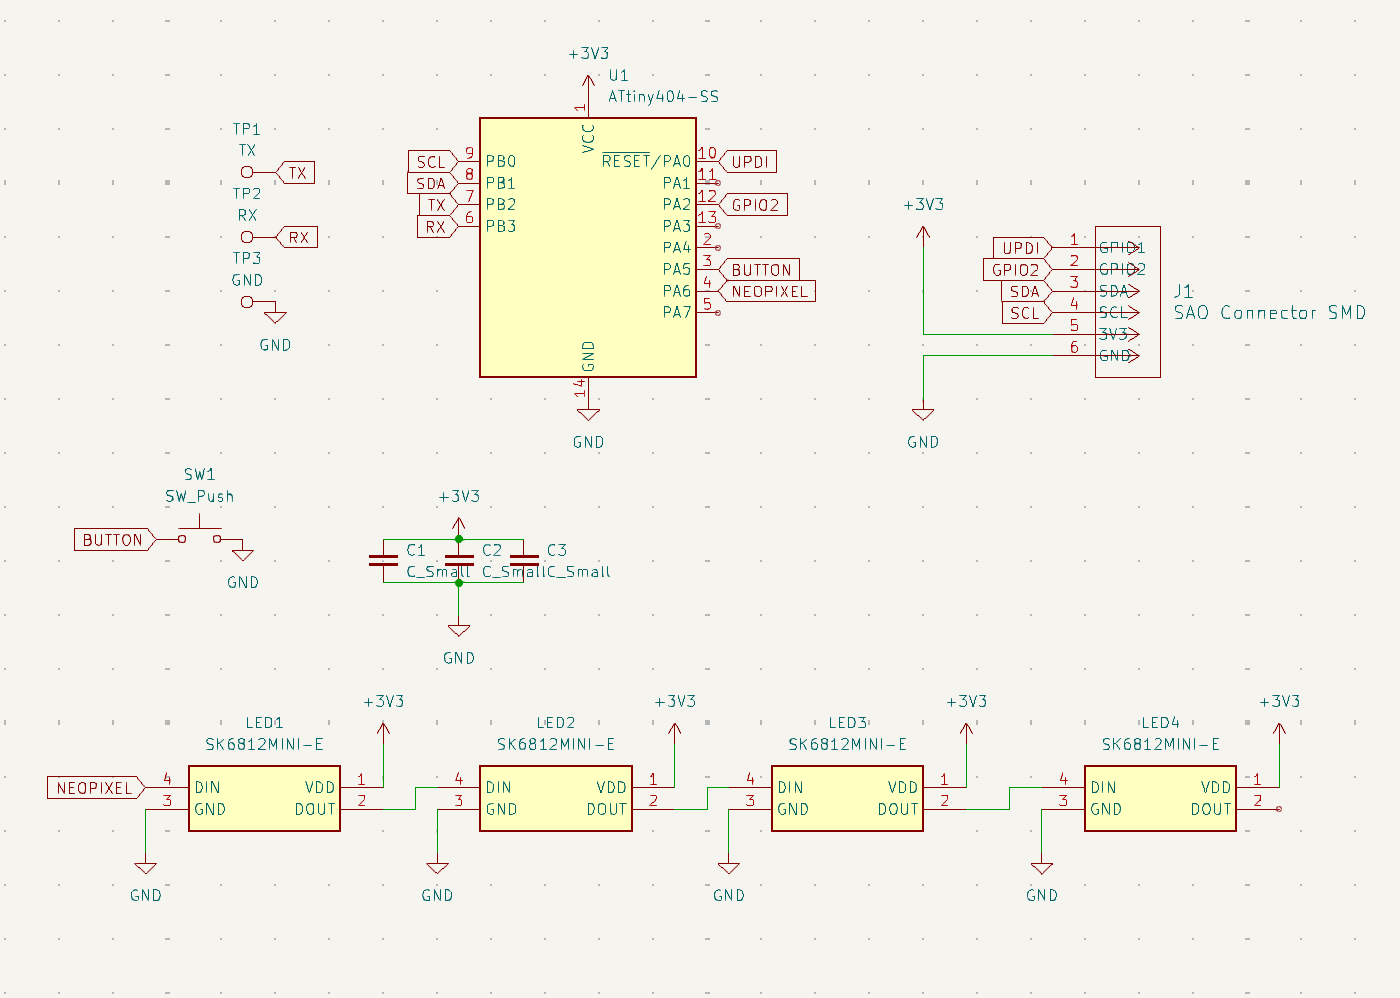Click the TP1 test point circle
1400x998 pixels.
pos(248,171)
